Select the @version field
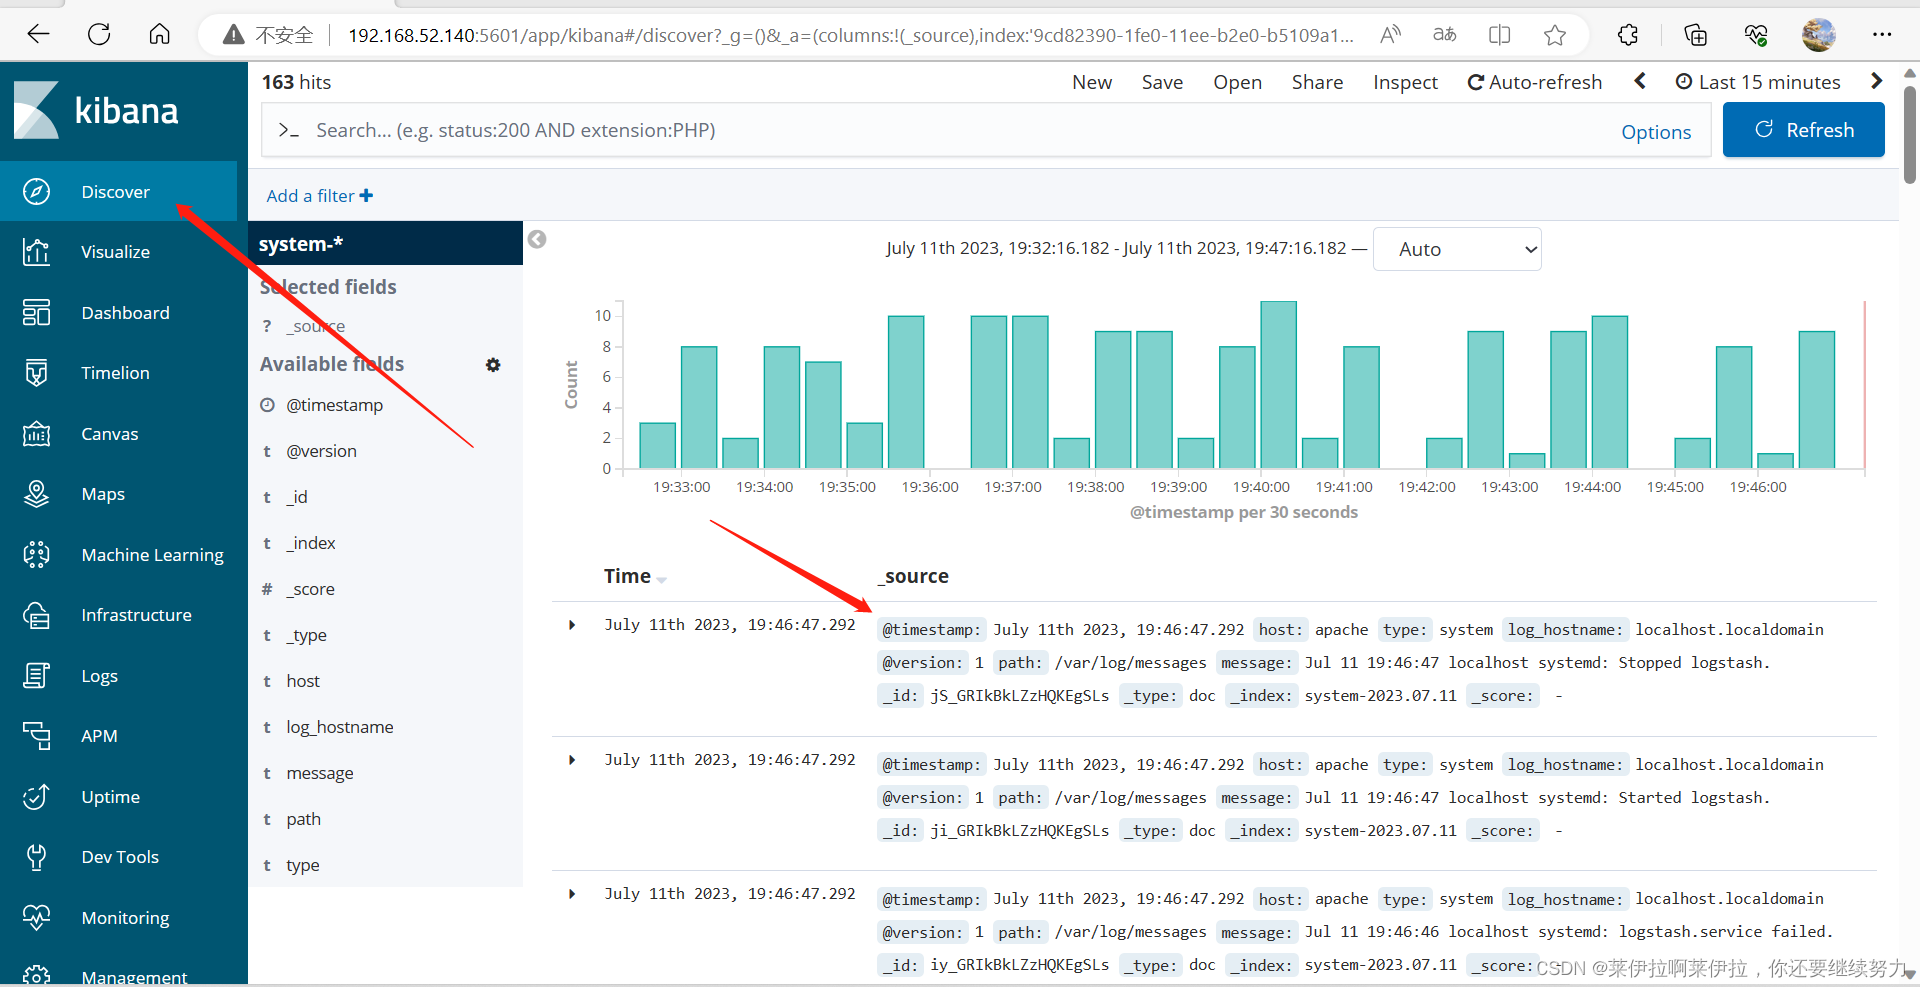Image resolution: width=1920 pixels, height=987 pixels. coord(321,451)
